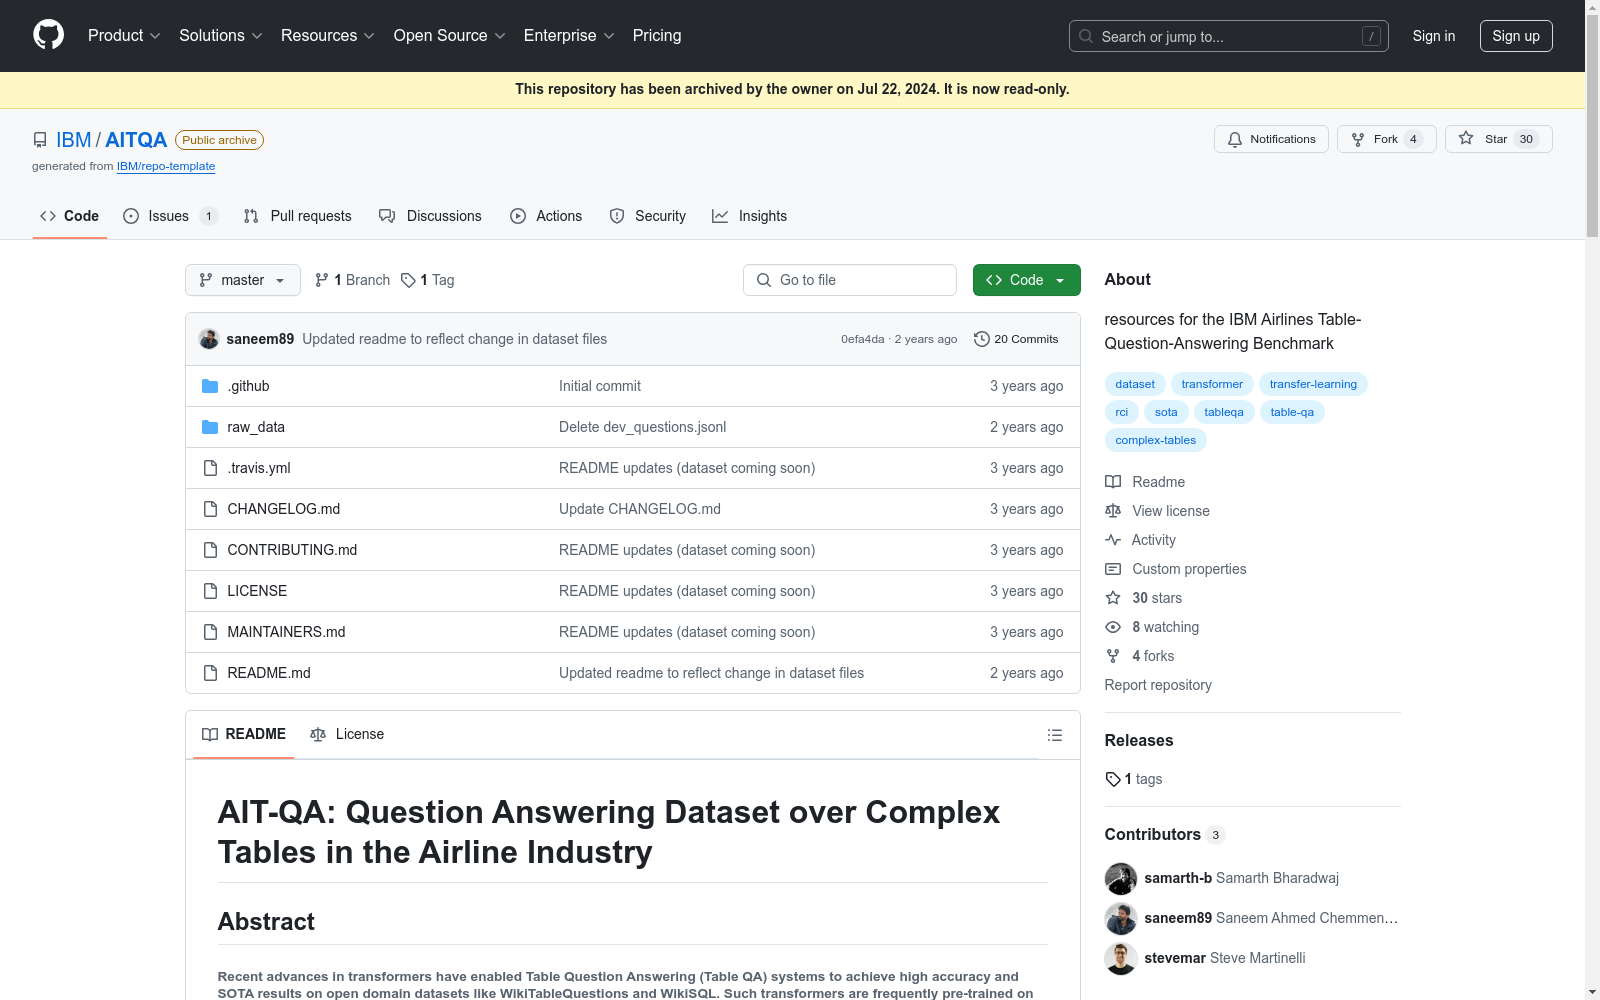The image size is (1600, 1000).
Task: Click the README.md file icon
Action: pos(210,673)
